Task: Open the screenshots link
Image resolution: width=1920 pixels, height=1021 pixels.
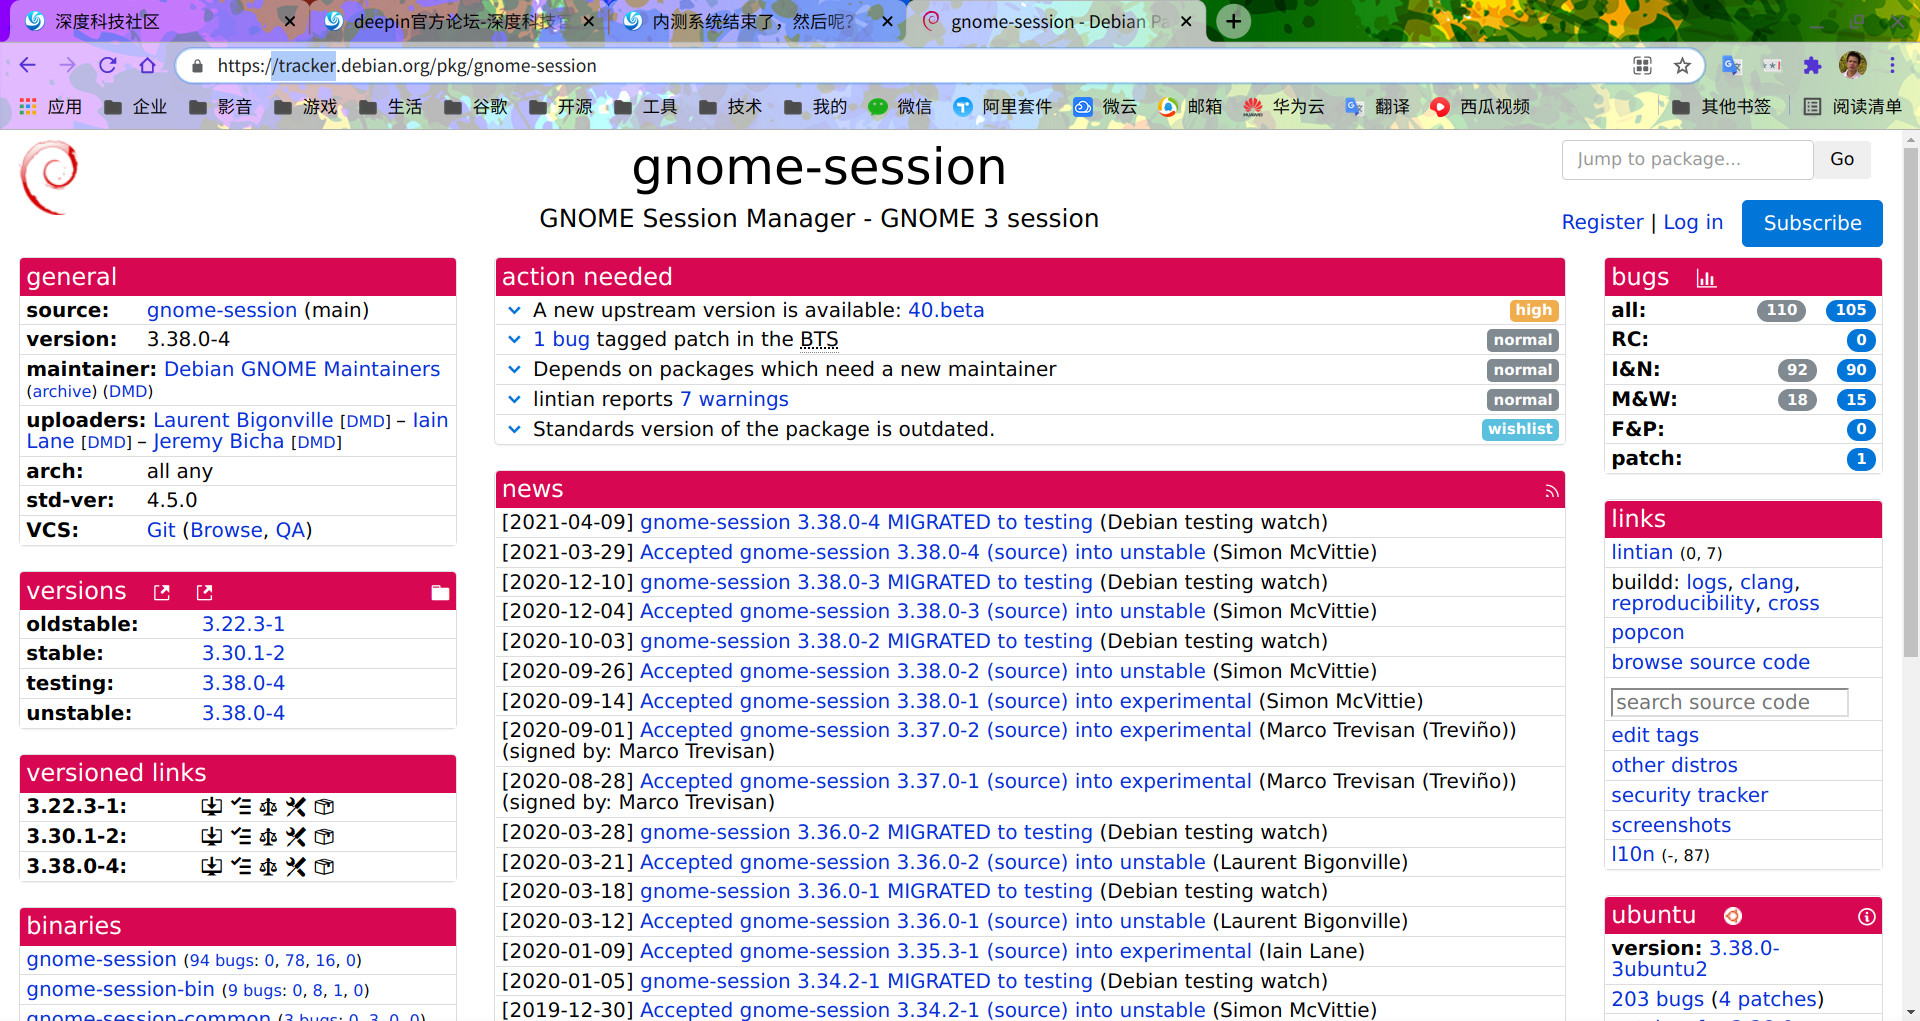Action: [1671, 825]
